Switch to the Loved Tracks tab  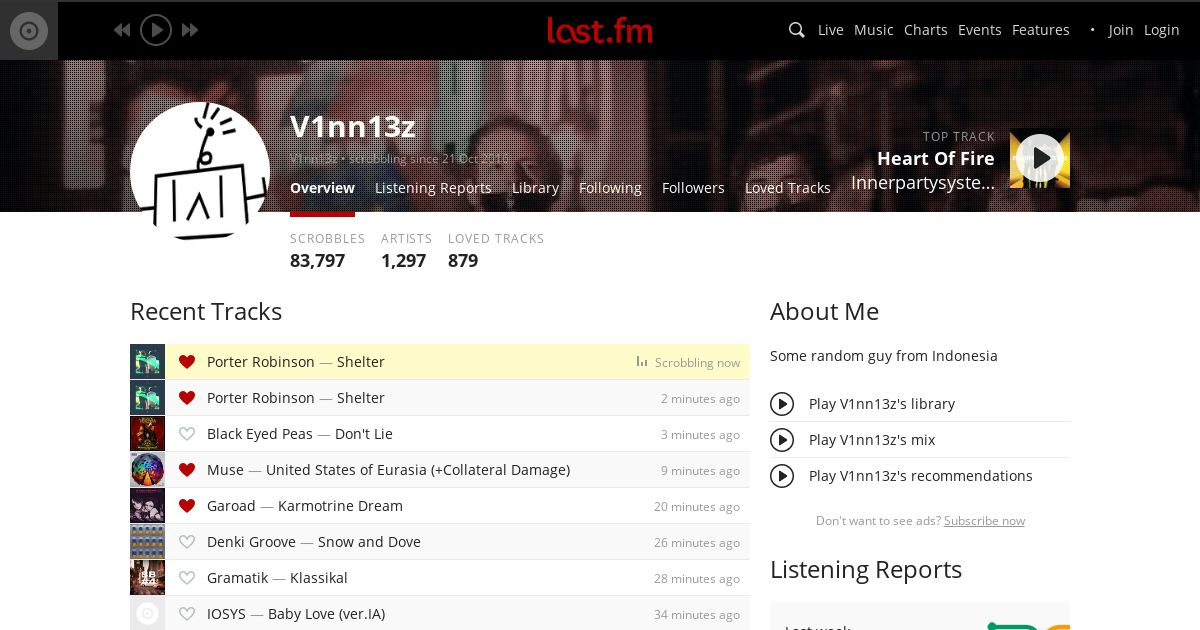pos(788,188)
